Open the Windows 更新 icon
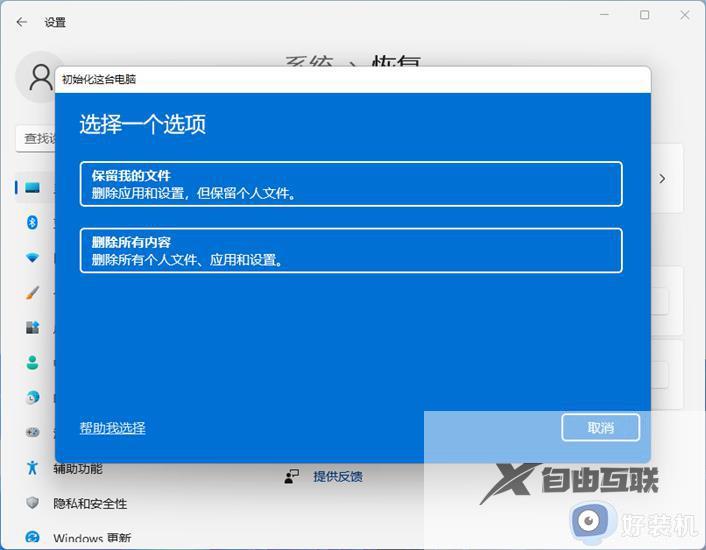The height and width of the screenshot is (550, 706). click(x=32, y=537)
